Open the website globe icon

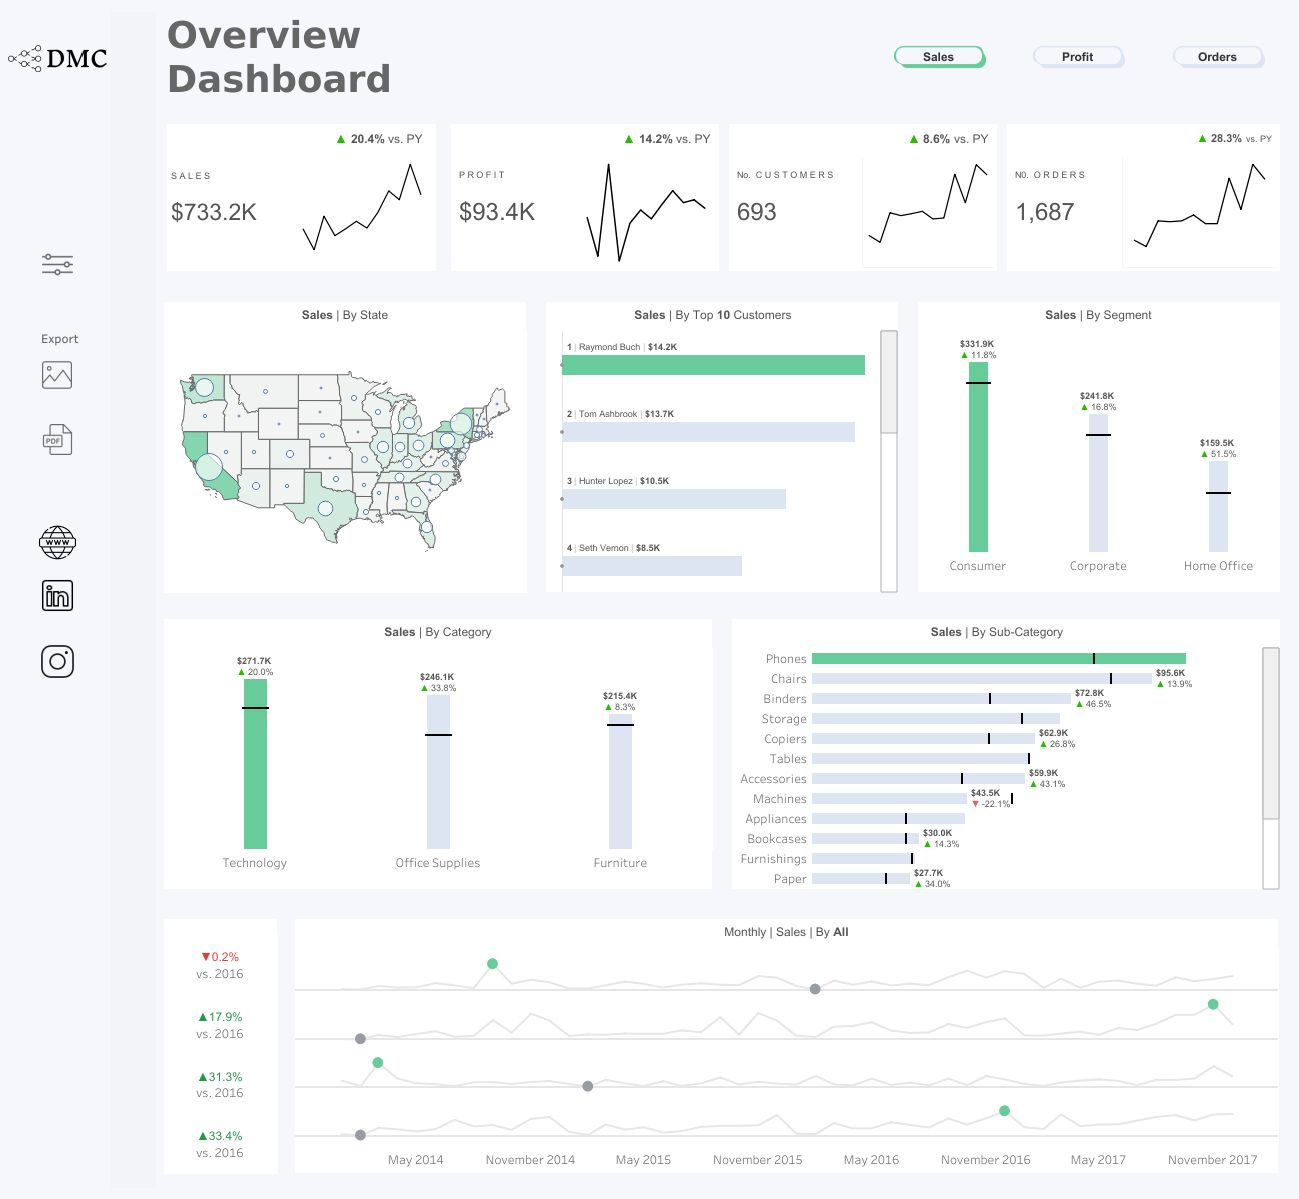click(57, 542)
